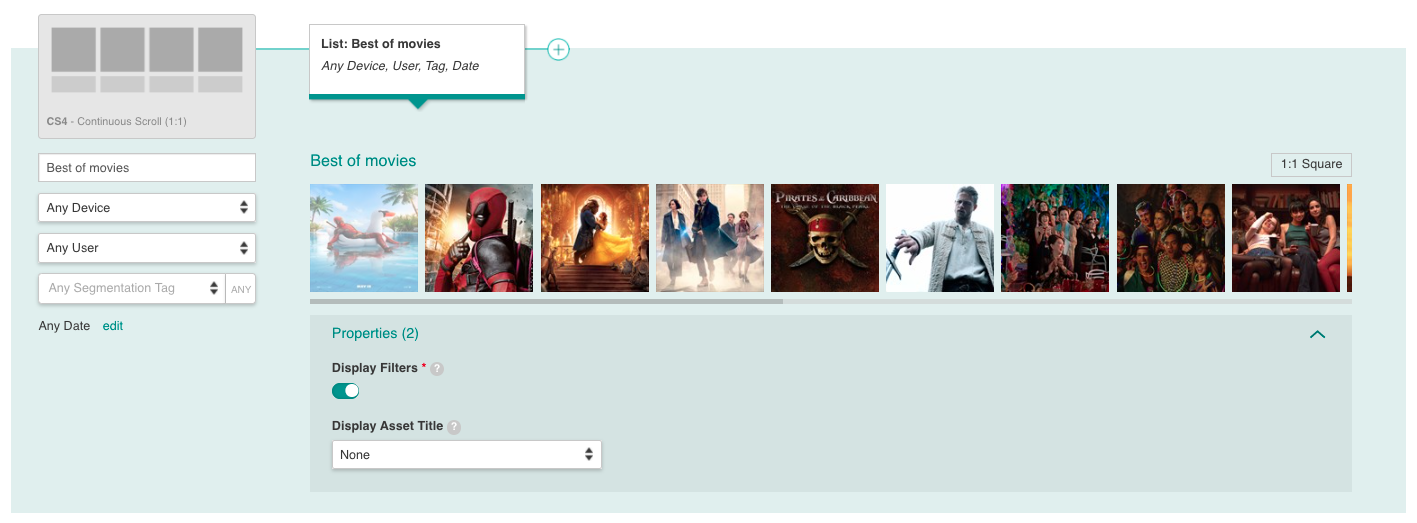The height and width of the screenshot is (523, 1417).
Task: Select the Pirates of the Caribbean thumbnail
Action: (x=825, y=238)
